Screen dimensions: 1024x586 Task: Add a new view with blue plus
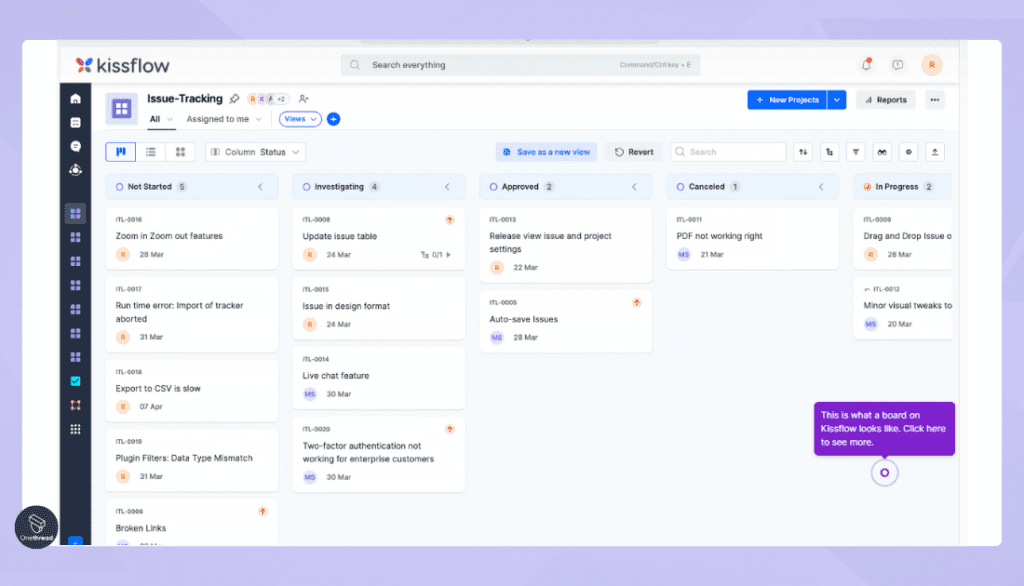coord(333,119)
